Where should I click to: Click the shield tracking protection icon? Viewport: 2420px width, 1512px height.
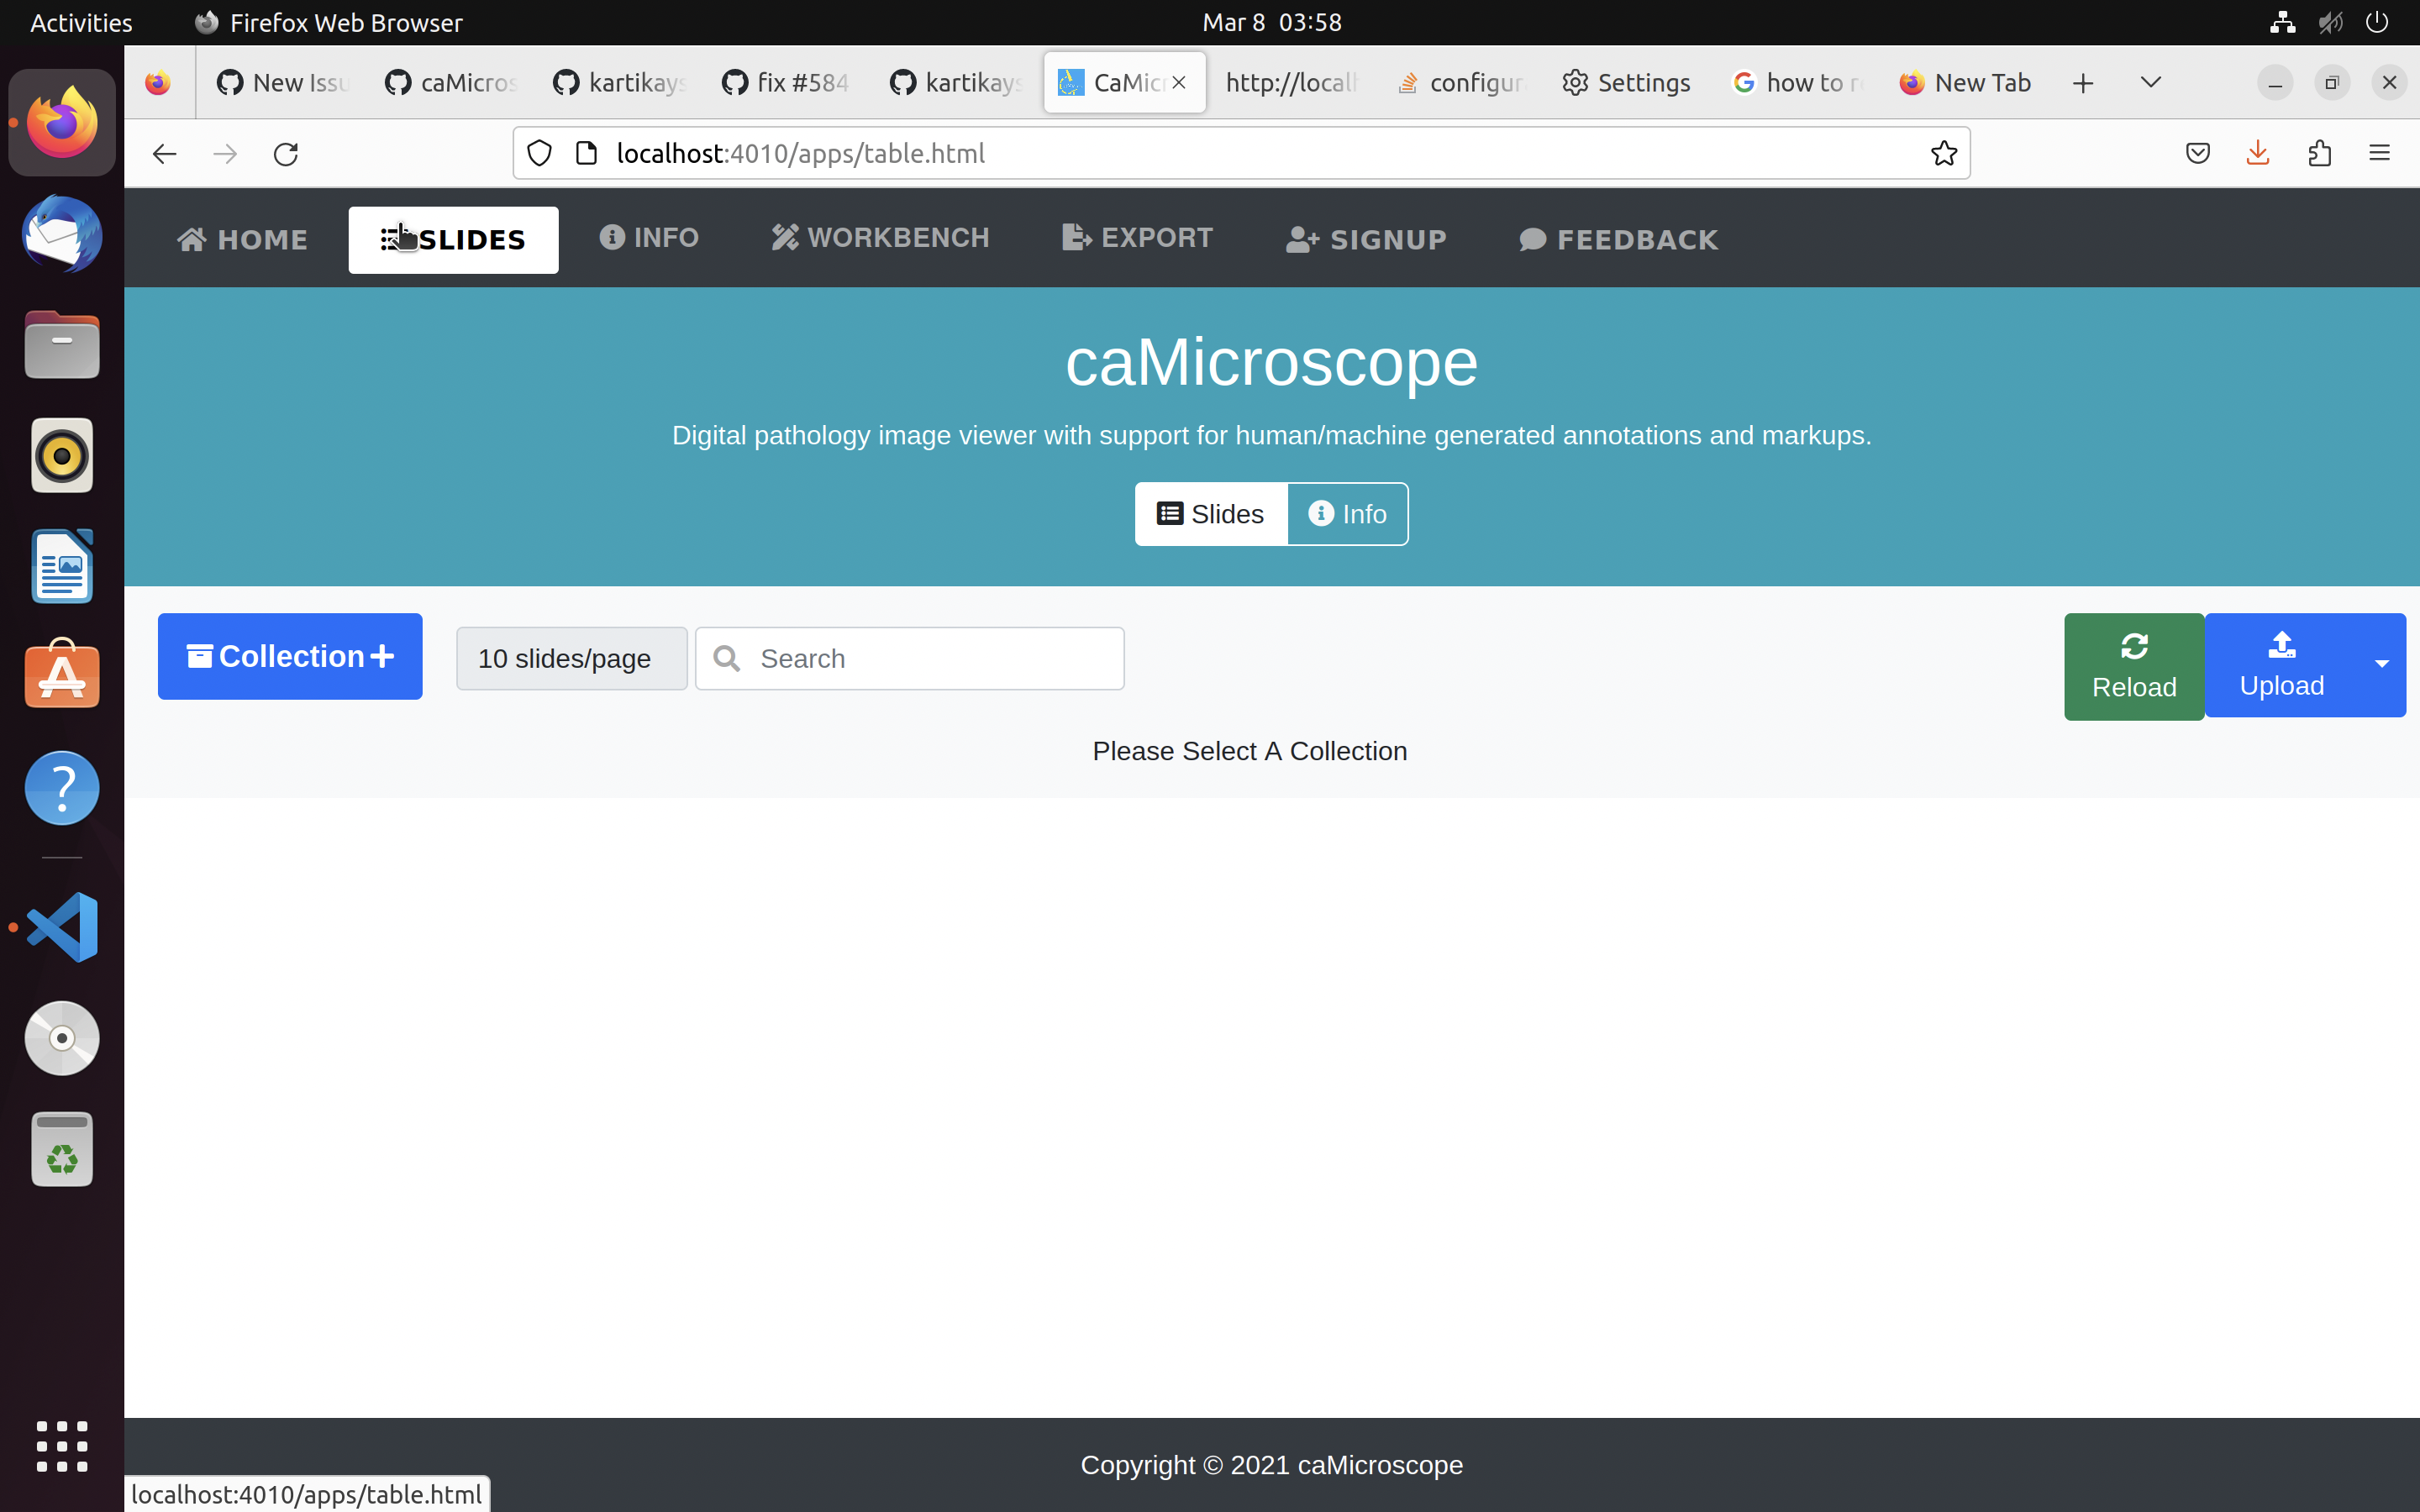tap(540, 153)
